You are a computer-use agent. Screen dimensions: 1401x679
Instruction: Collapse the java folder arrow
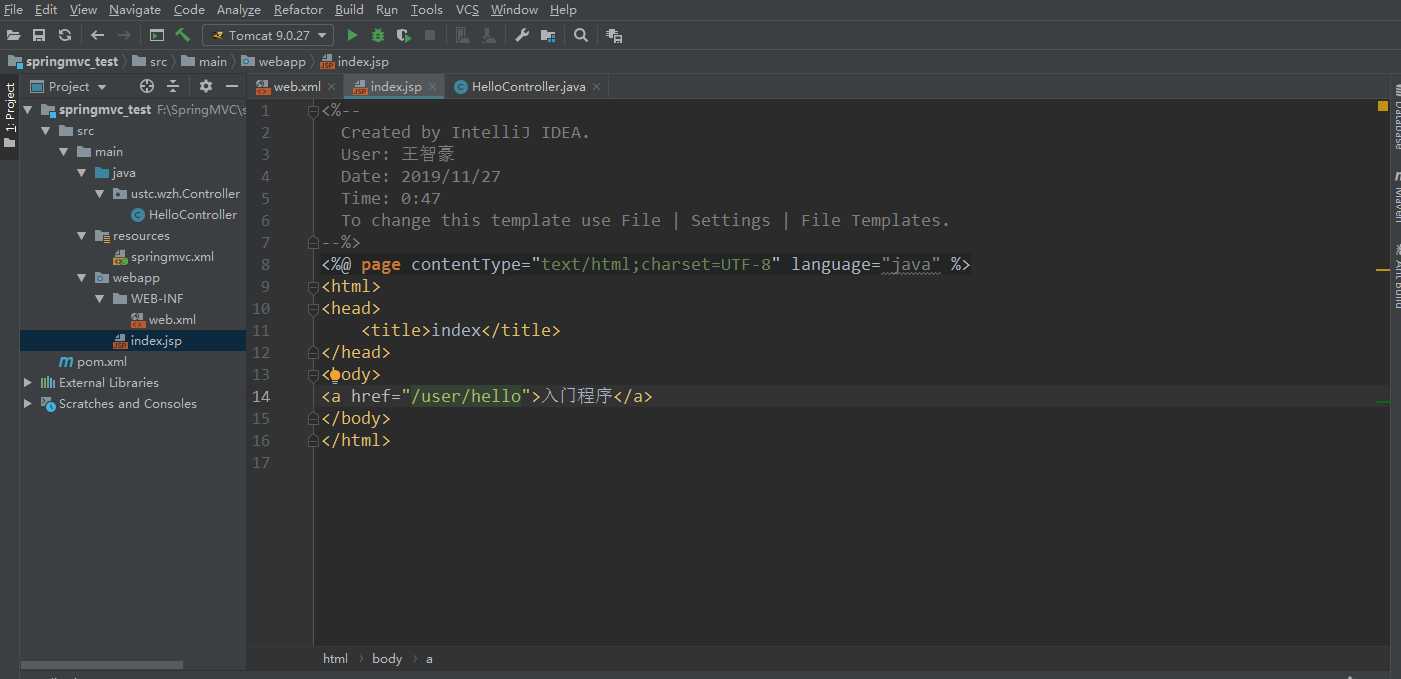82,173
